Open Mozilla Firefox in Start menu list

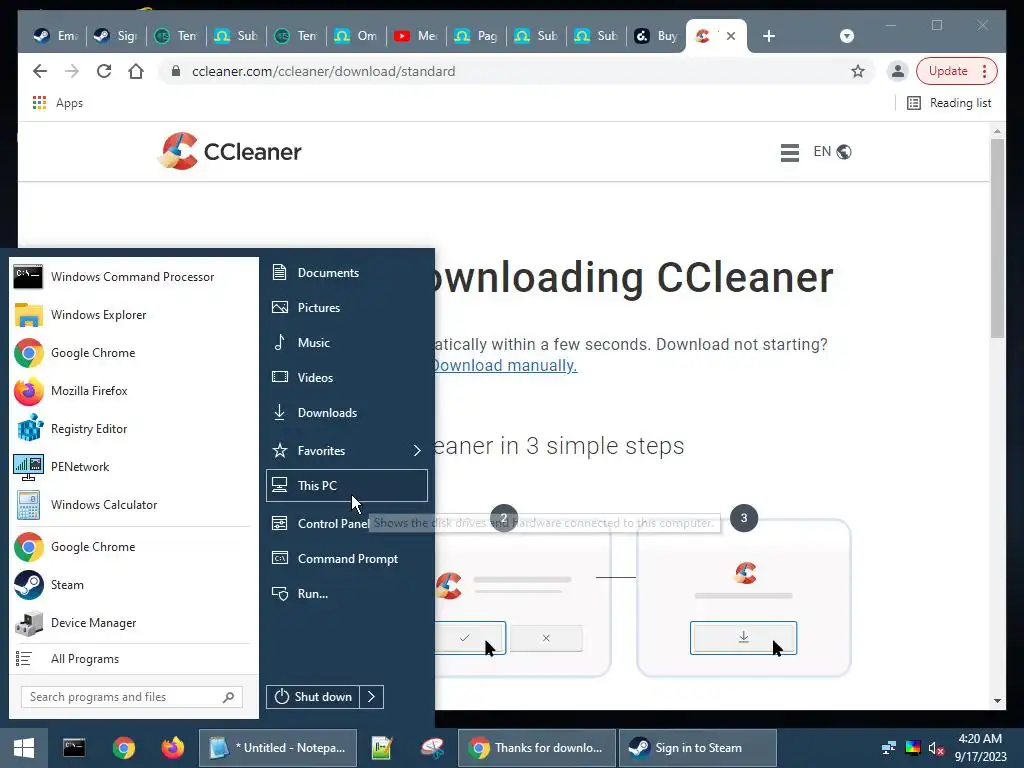click(131, 391)
